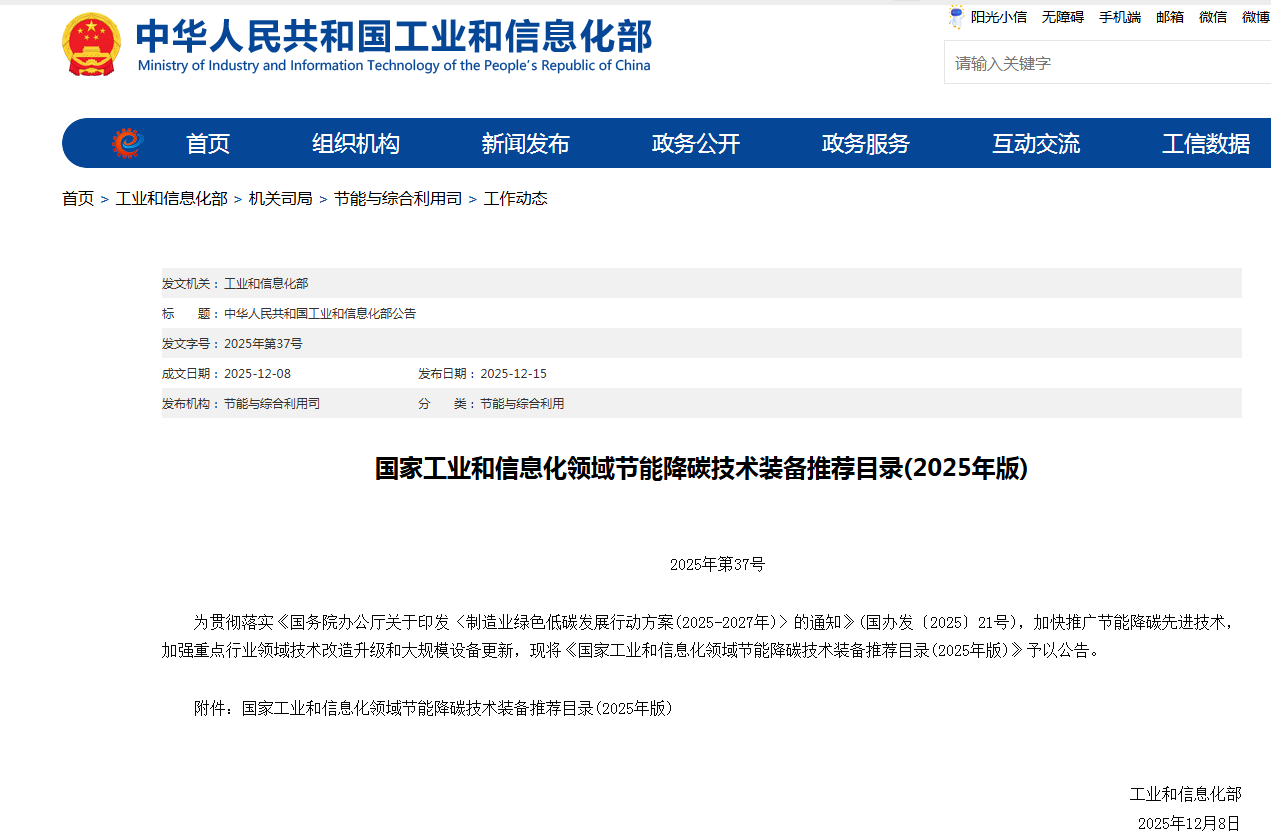
Task: Switch to the 新闻发布 menu
Action: click(x=526, y=142)
